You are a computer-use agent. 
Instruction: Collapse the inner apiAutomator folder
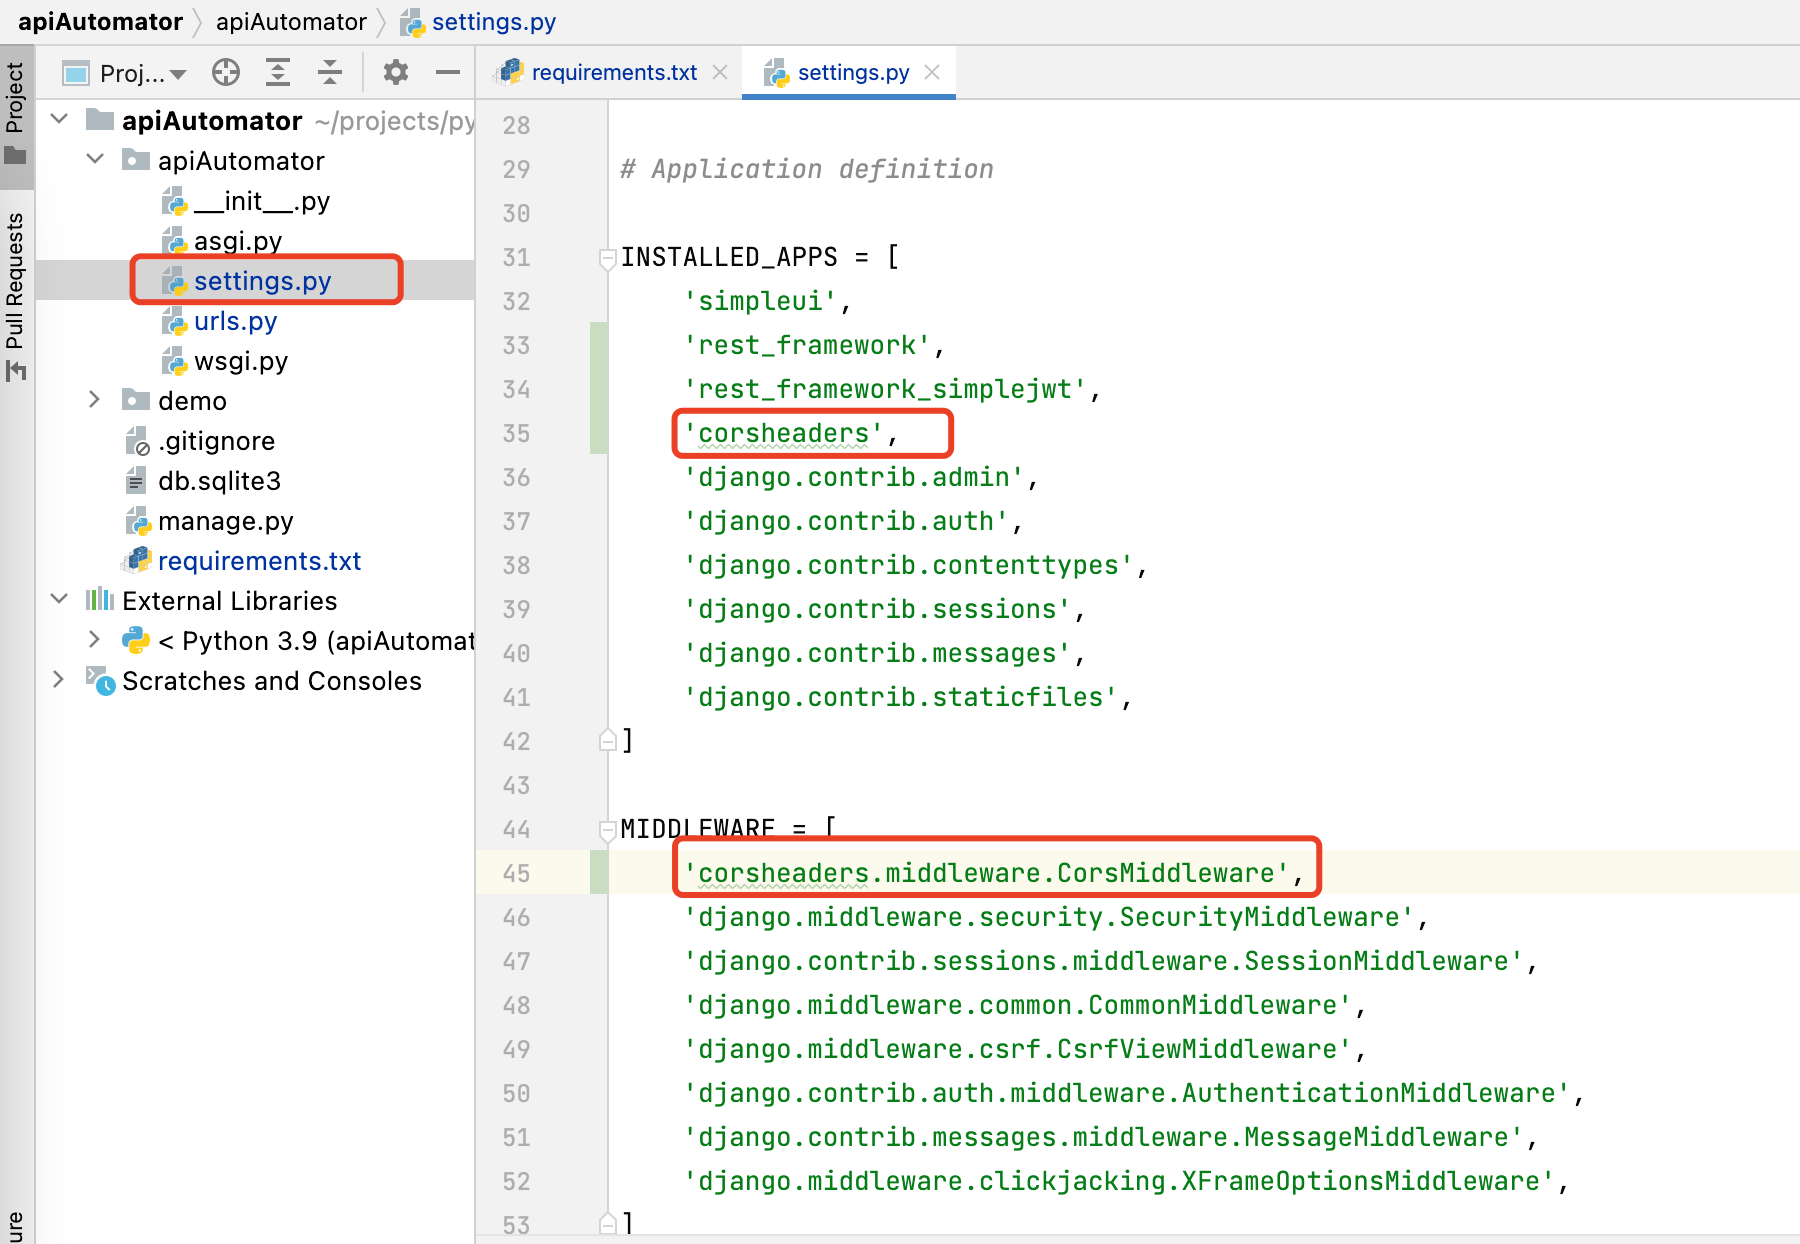coord(95,159)
